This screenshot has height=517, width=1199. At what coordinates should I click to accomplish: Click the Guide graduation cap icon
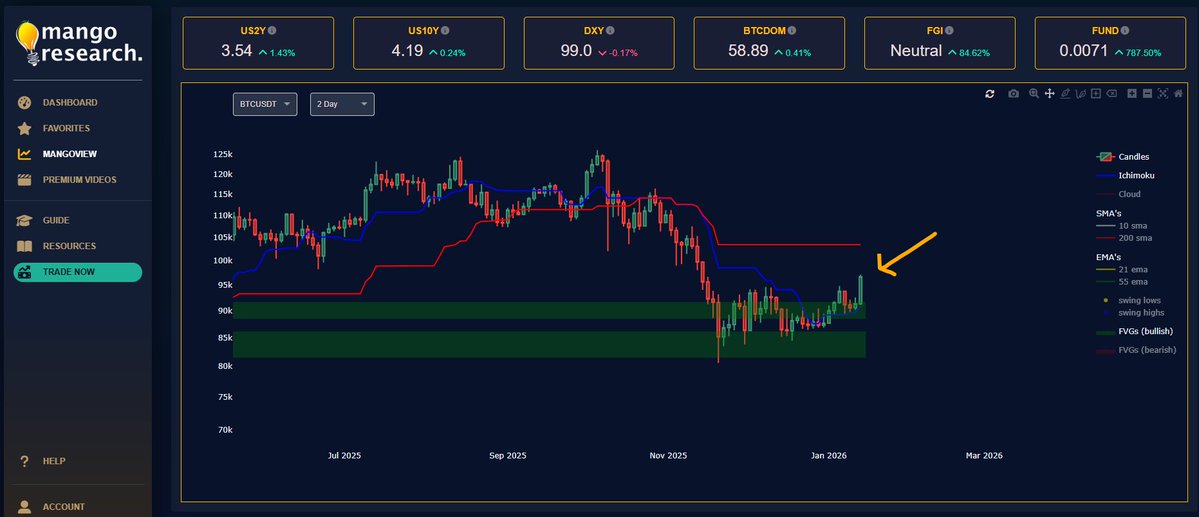coord(24,220)
